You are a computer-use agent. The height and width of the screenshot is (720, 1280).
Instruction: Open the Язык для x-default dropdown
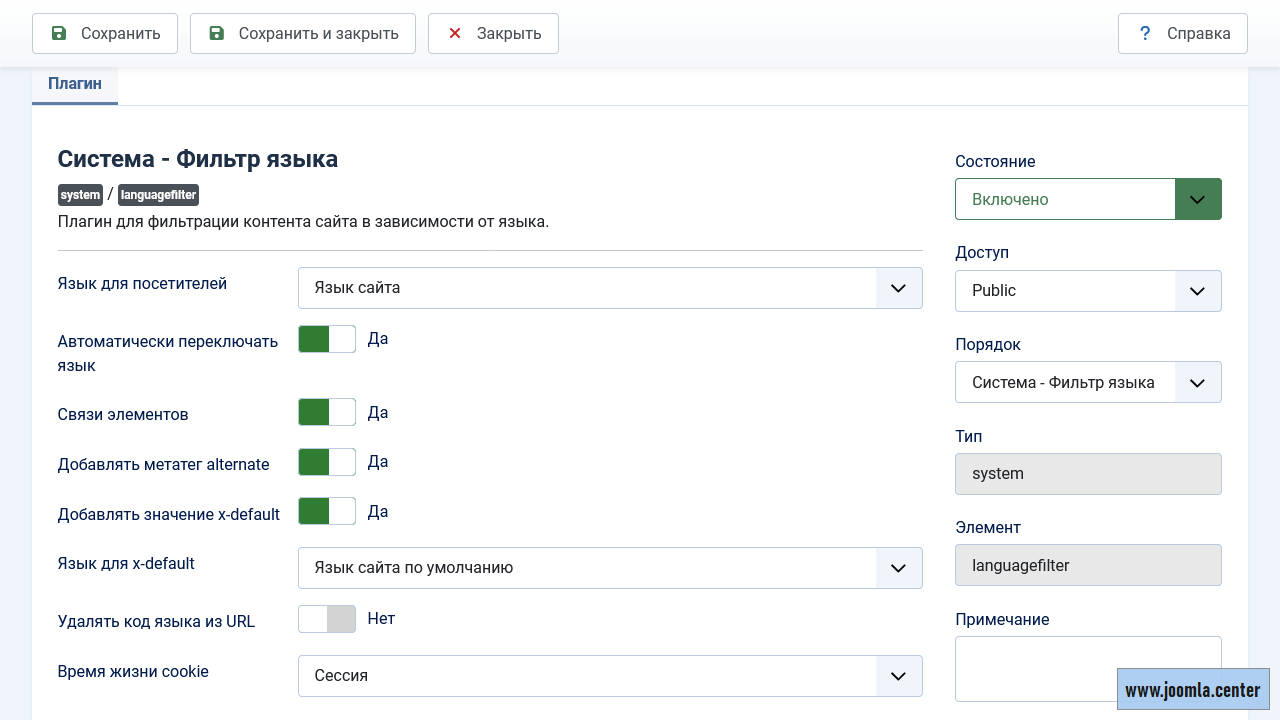(610, 568)
